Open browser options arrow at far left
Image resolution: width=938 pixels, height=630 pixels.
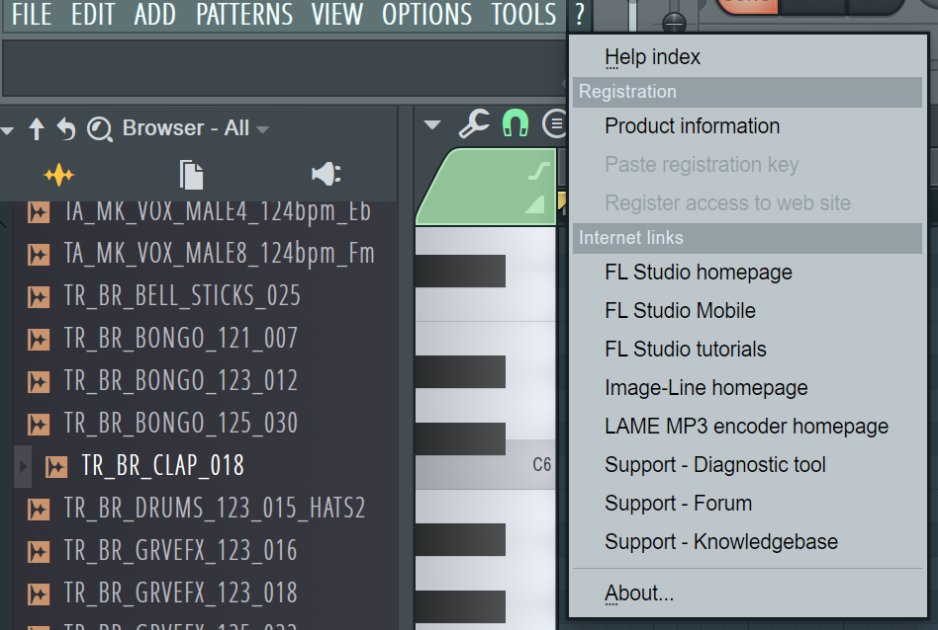pos(7,129)
